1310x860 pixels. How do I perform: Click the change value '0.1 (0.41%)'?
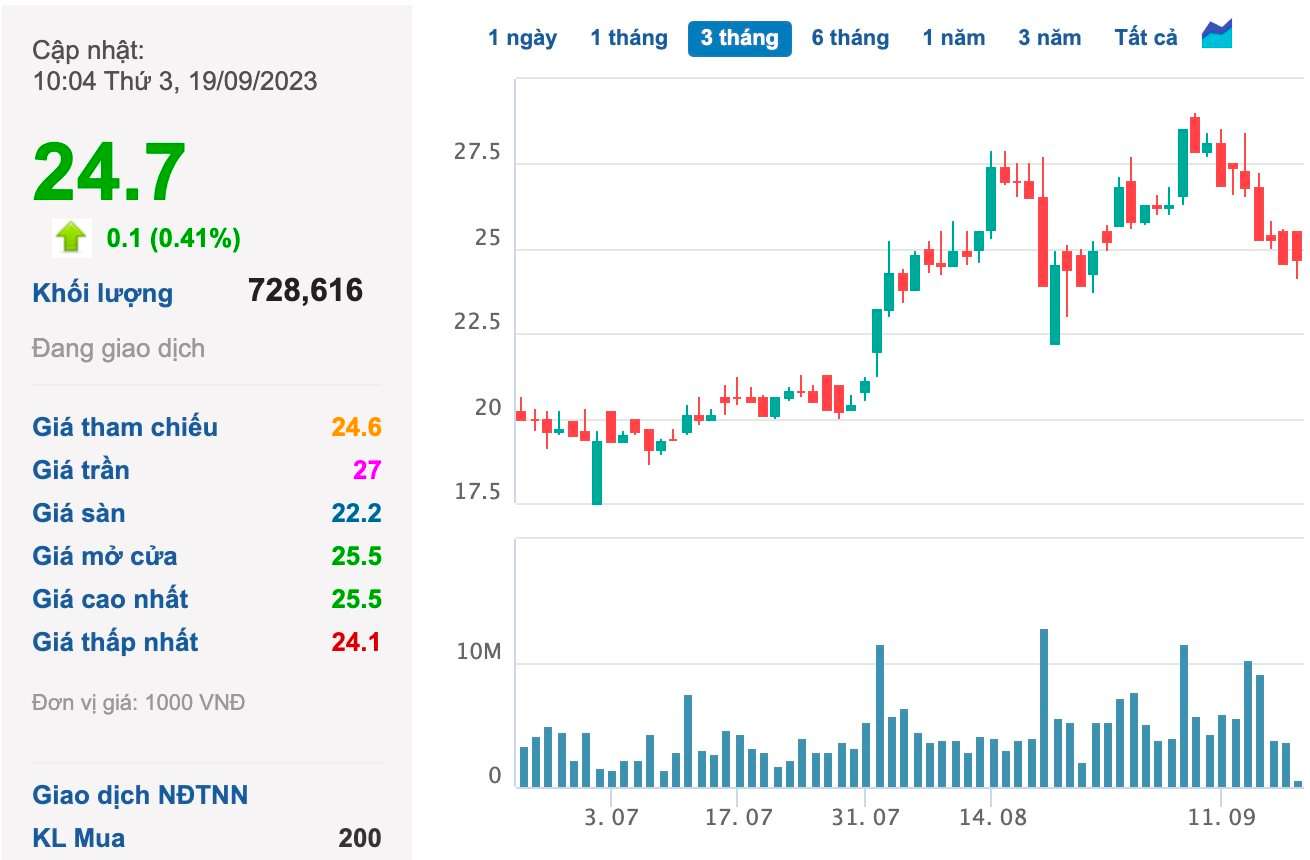click(173, 238)
